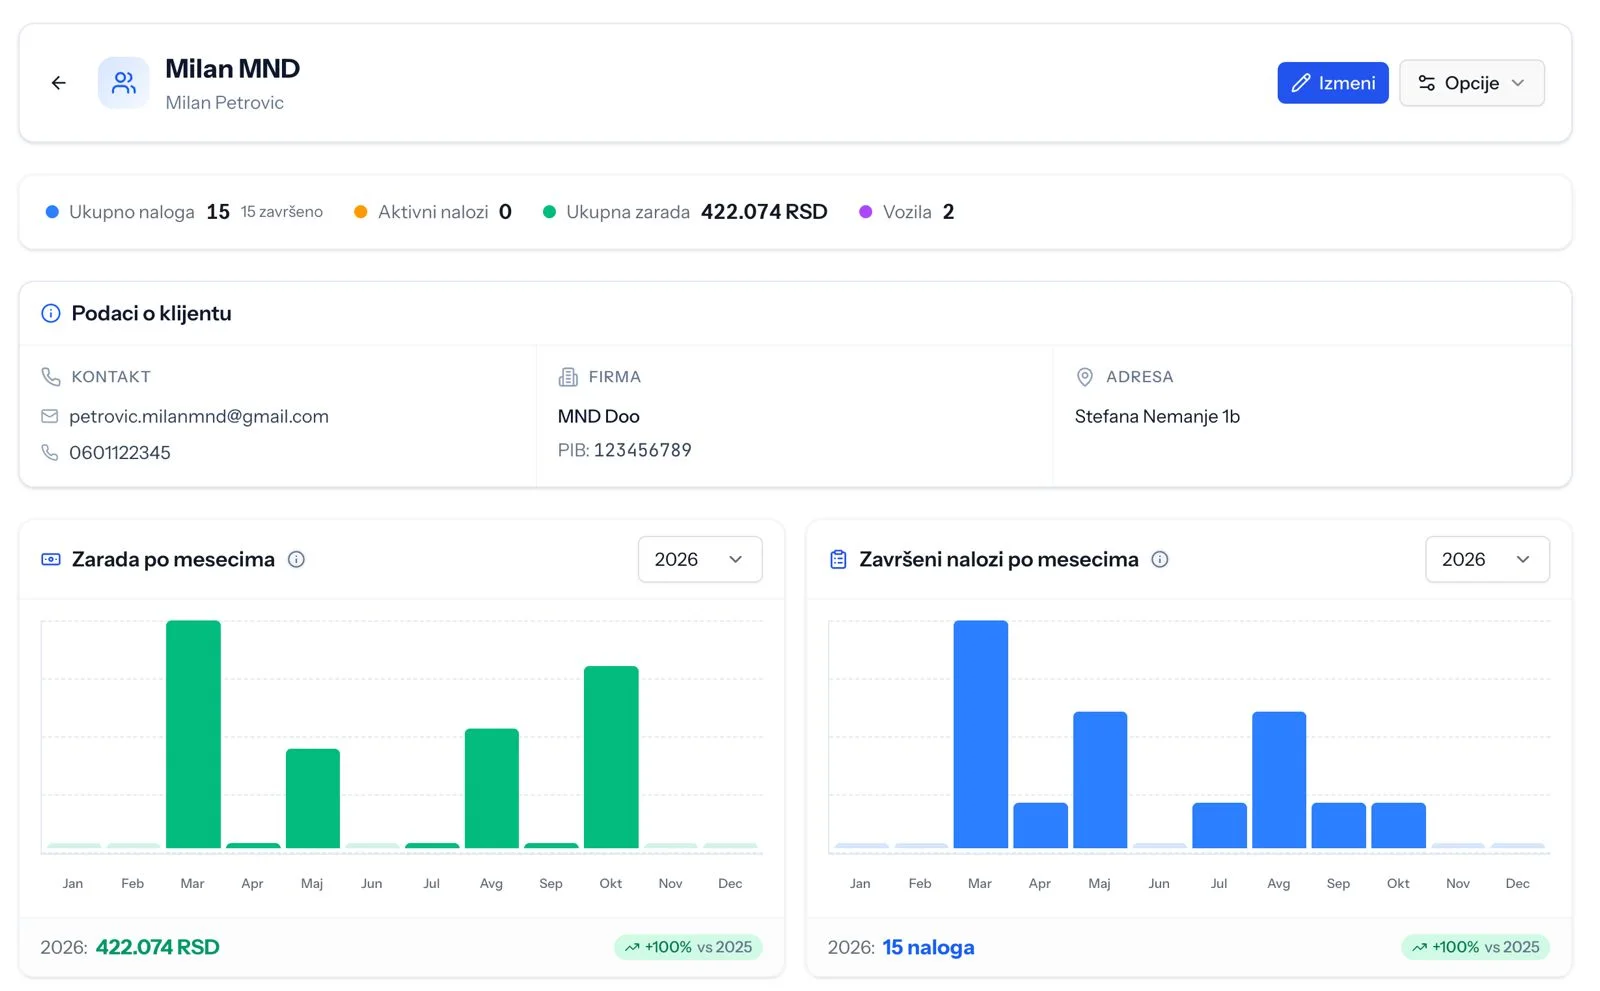Click the green Okt bar in Zarada chart
The height and width of the screenshot is (991, 1600).
coord(611,757)
